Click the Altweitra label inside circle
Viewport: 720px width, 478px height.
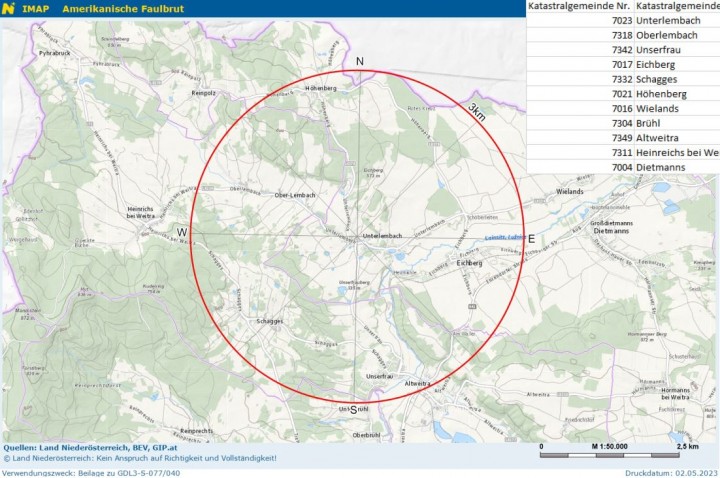[x=417, y=384]
